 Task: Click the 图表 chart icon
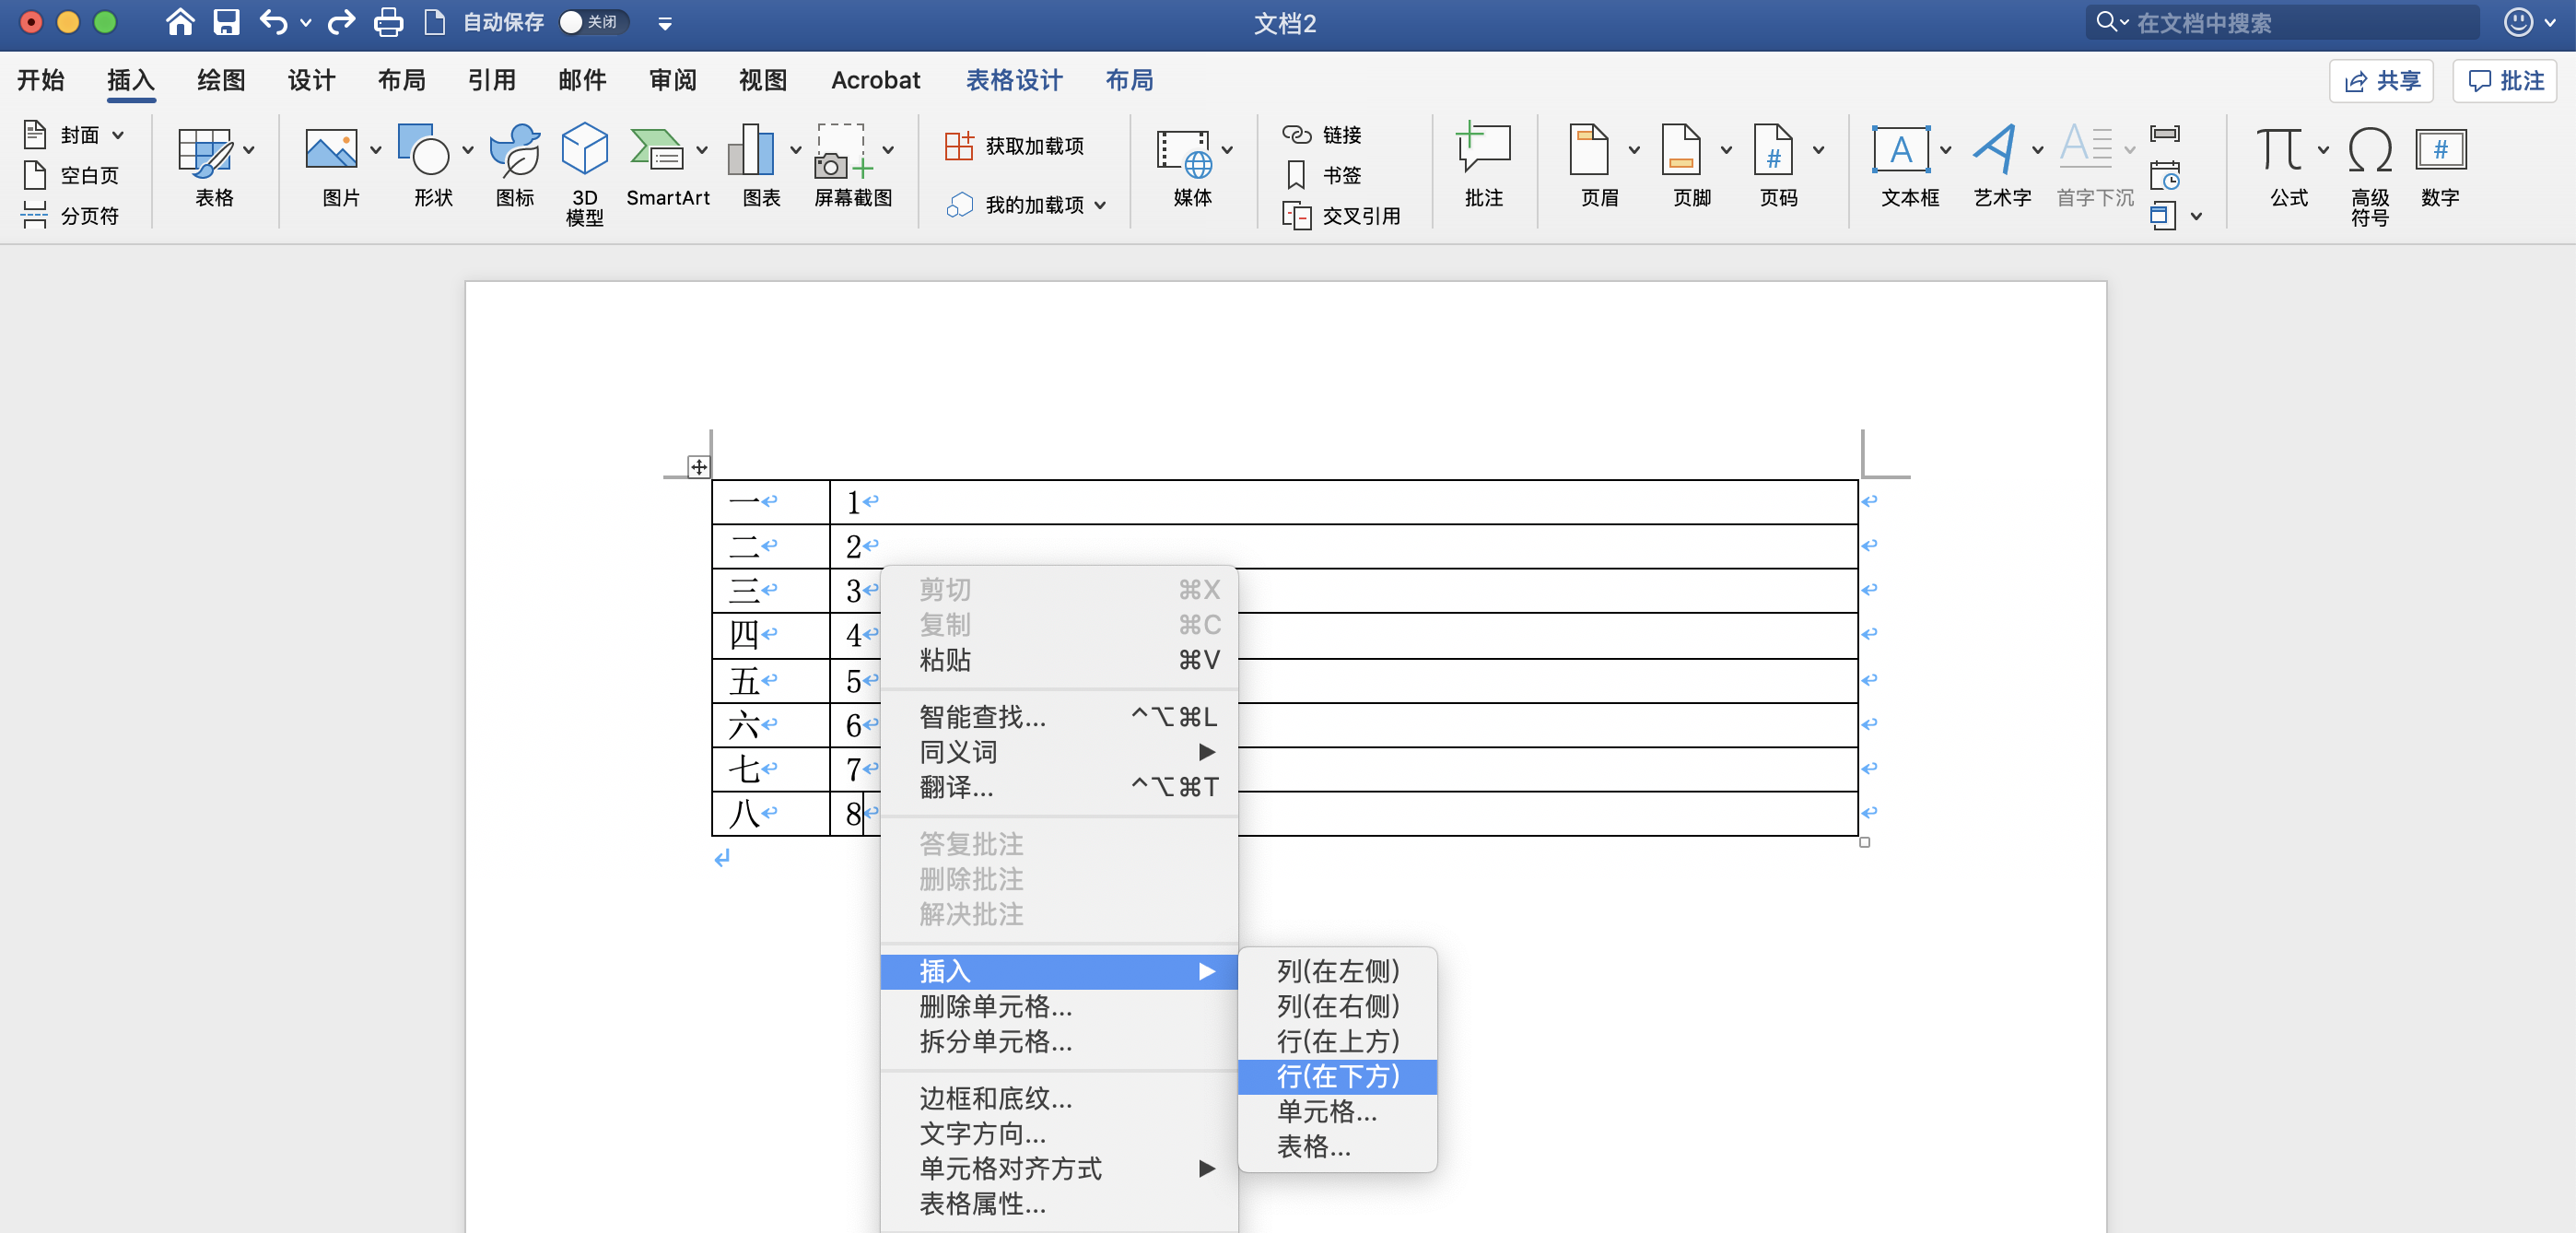tap(752, 152)
